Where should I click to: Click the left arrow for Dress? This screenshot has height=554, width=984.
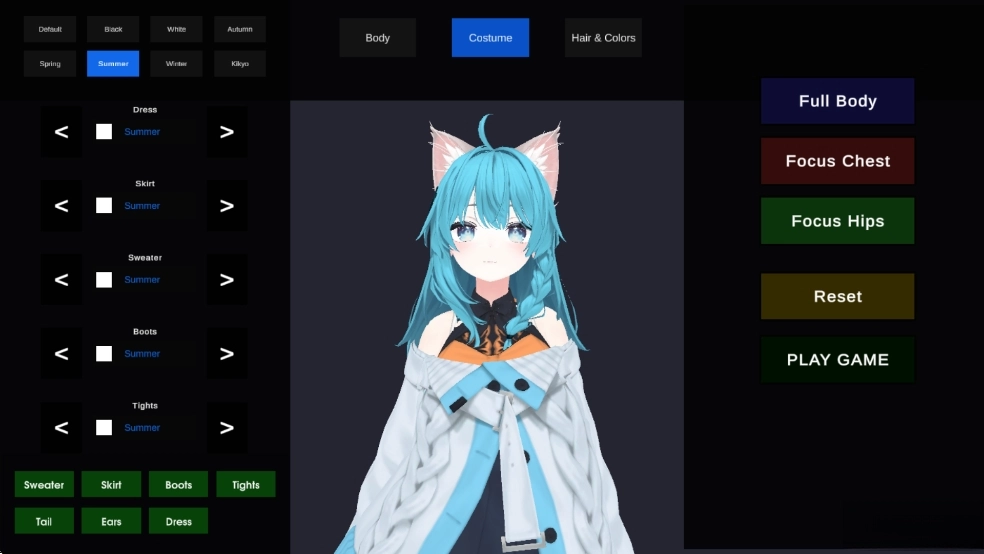[61, 132]
